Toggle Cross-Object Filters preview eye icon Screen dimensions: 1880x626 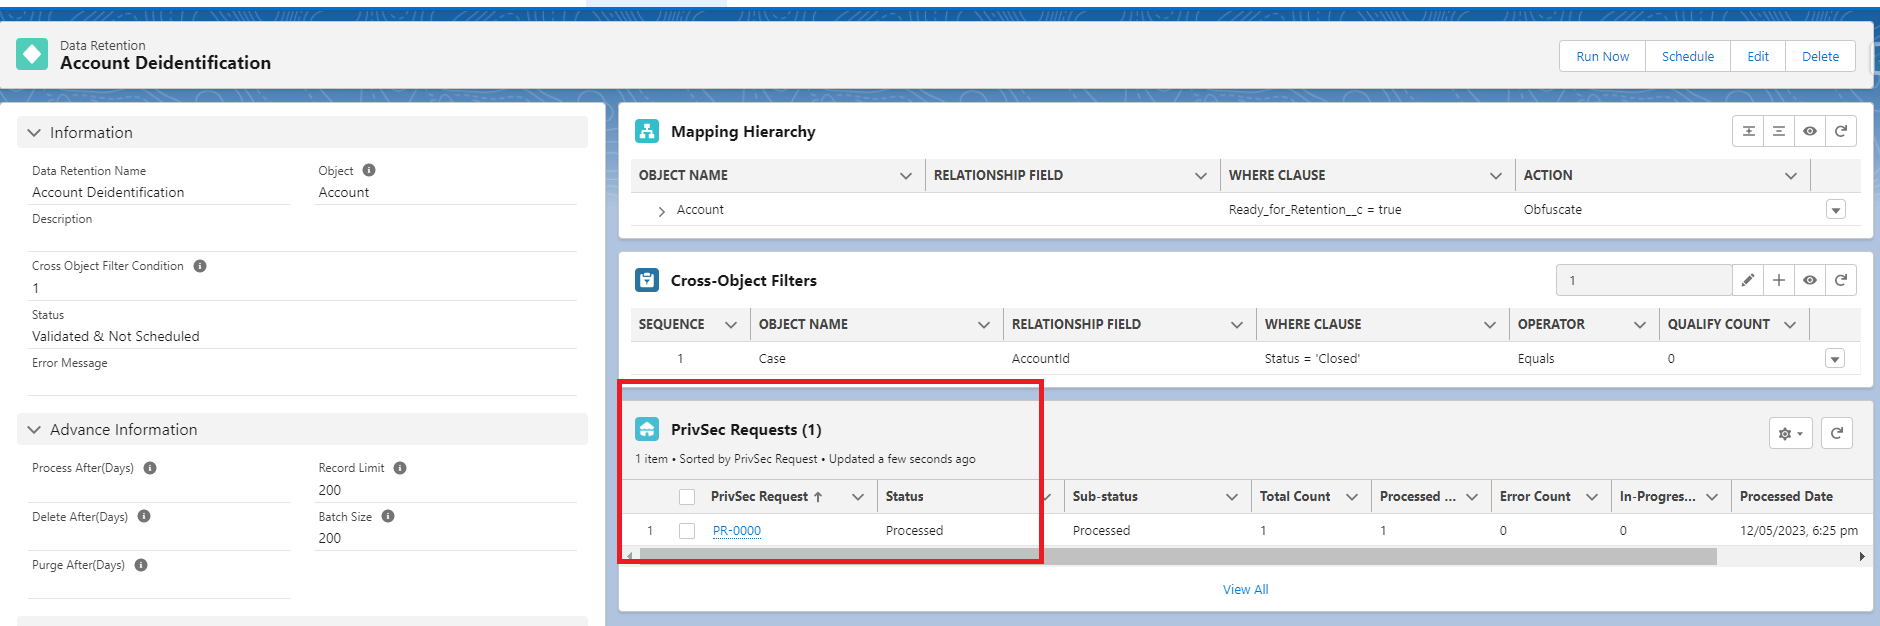click(x=1810, y=280)
